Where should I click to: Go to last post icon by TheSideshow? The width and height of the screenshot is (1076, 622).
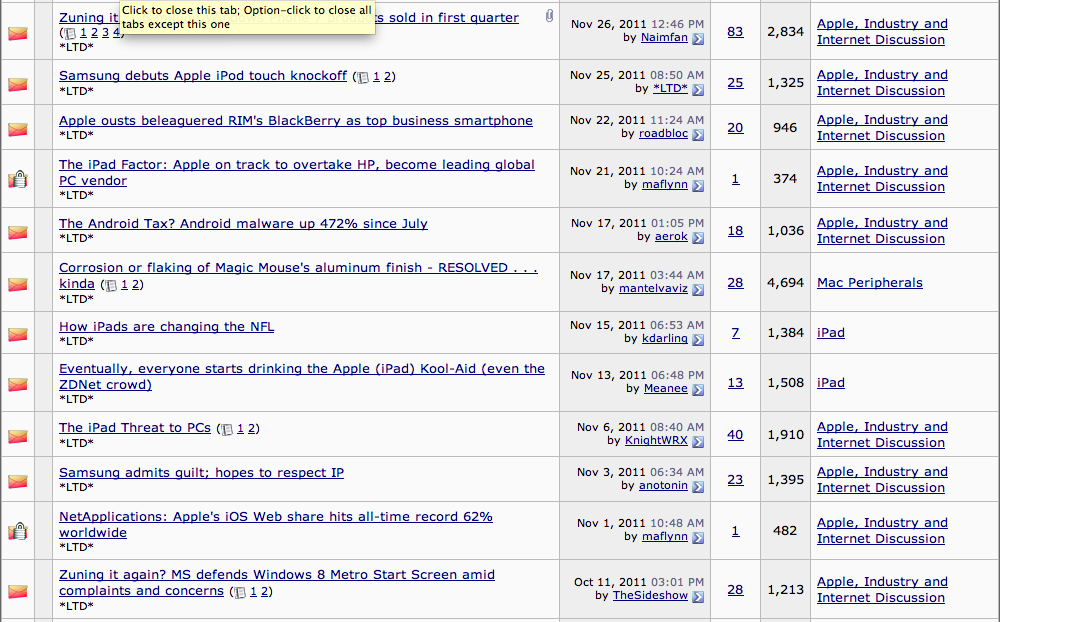(698, 597)
